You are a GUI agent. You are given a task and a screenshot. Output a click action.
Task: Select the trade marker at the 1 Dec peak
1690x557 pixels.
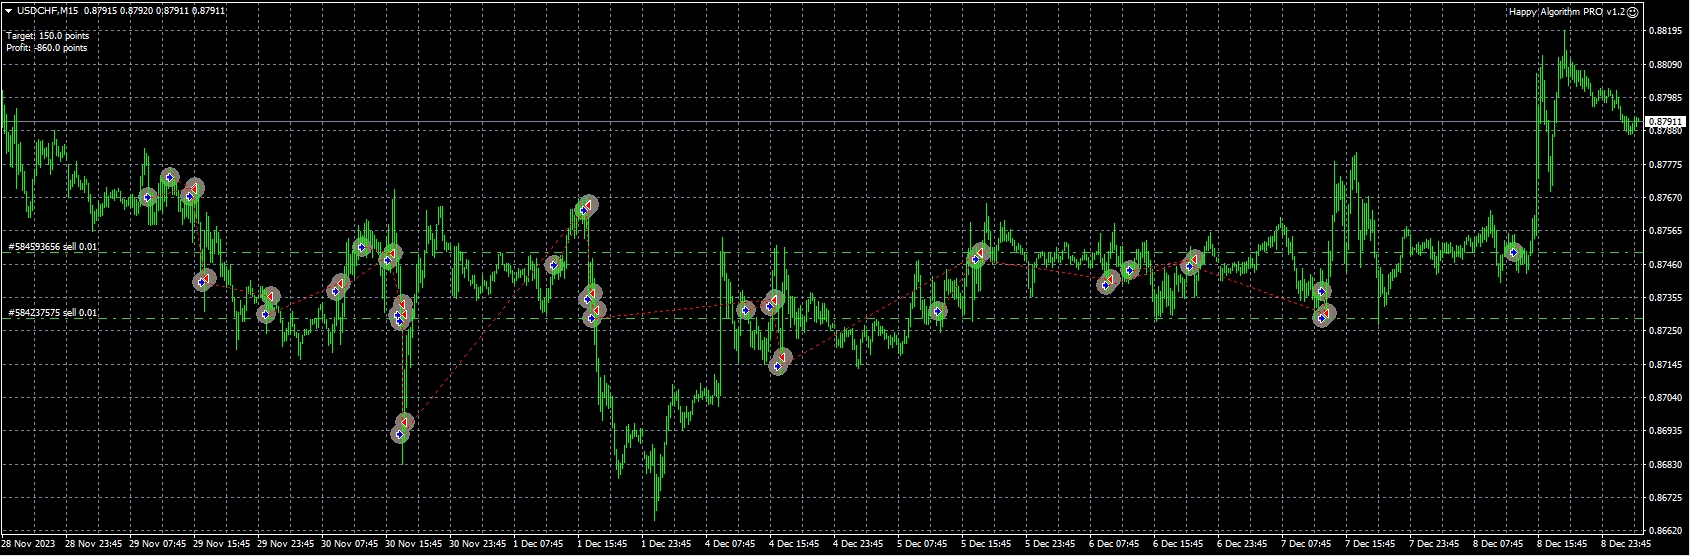587,207
